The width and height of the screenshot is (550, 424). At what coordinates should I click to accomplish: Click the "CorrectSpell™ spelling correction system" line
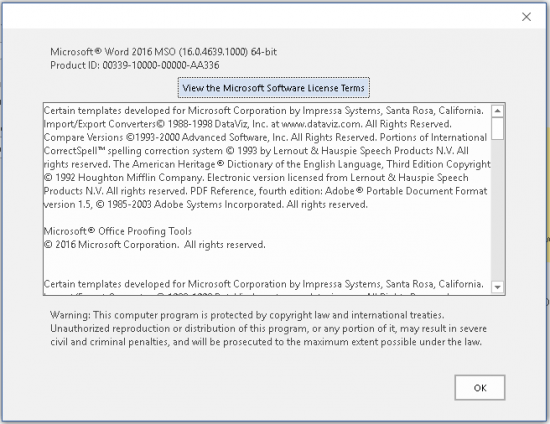(256, 151)
